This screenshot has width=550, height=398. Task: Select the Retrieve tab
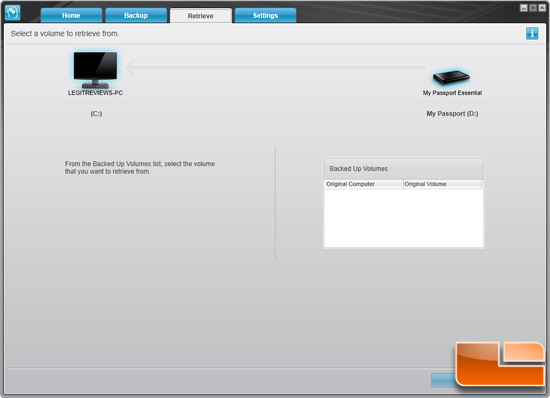click(x=201, y=16)
